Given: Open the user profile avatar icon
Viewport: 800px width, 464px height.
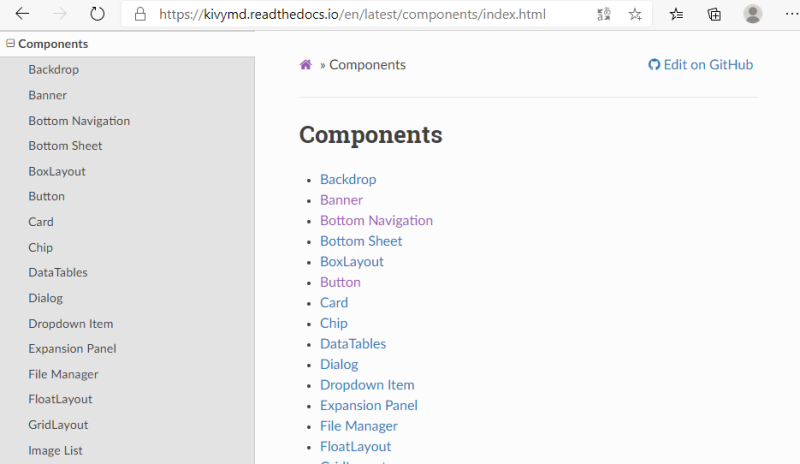Looking at the screenshot, I should 753,14.
